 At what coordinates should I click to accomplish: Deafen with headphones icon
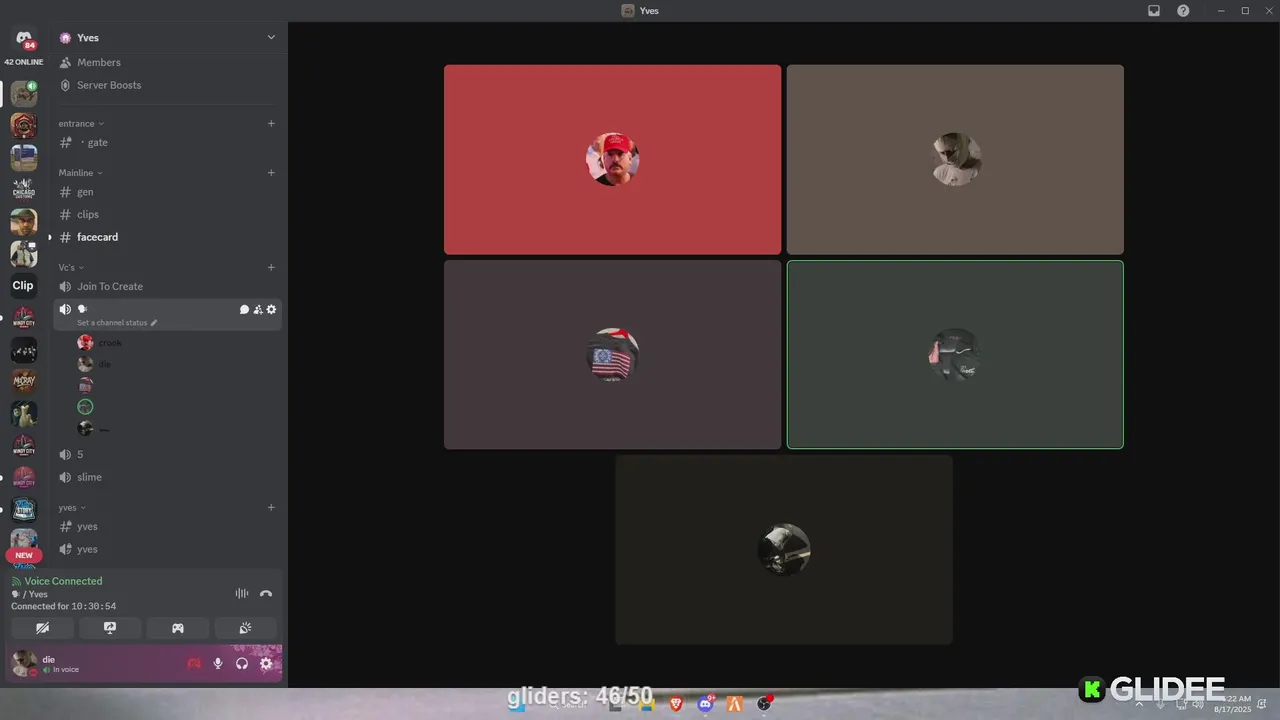(242, 663)
